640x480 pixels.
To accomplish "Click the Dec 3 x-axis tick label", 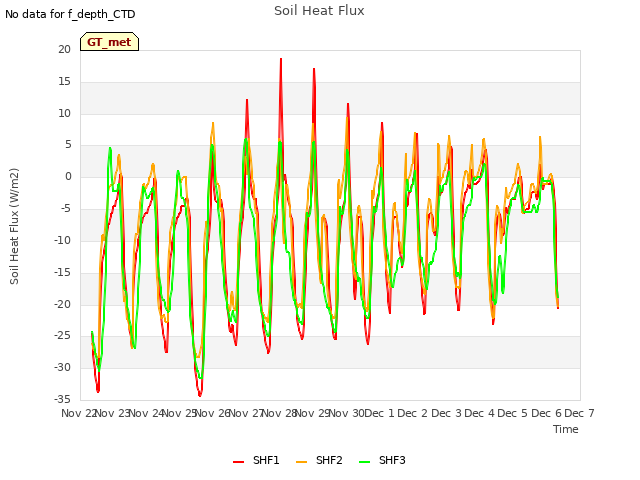I will pos(446,413).
